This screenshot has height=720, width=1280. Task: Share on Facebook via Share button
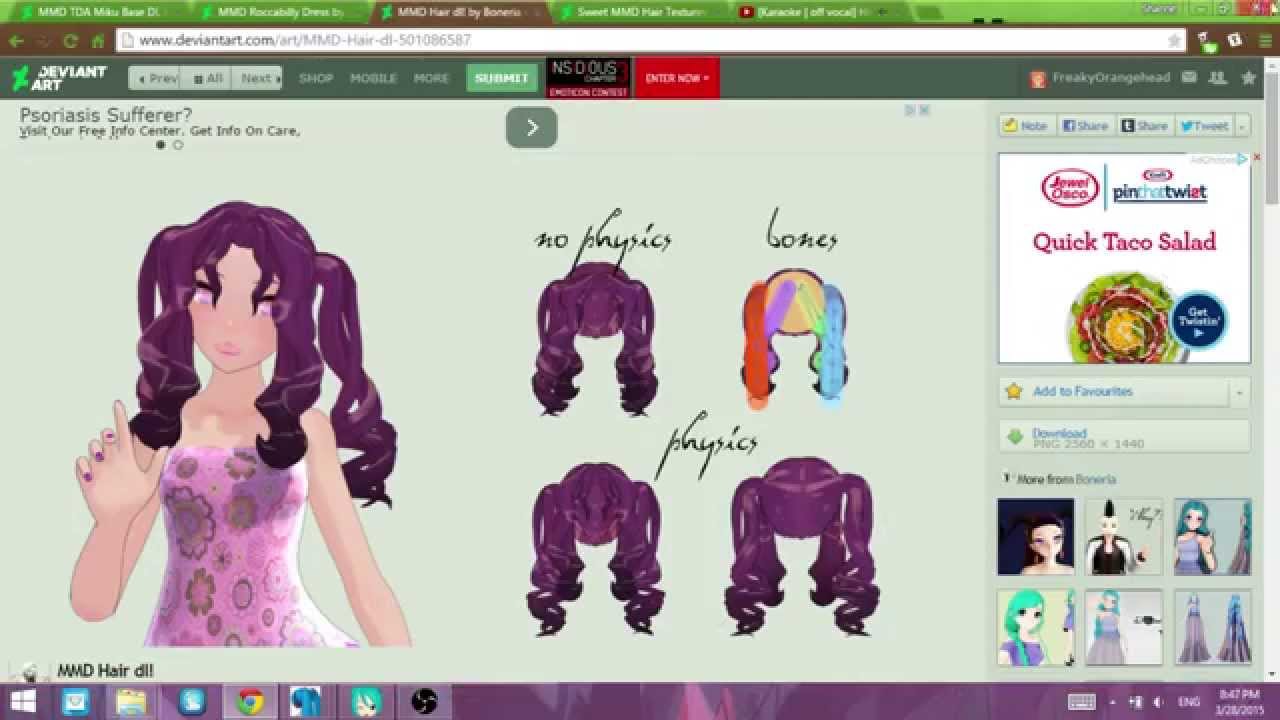tap(1086, 126)
